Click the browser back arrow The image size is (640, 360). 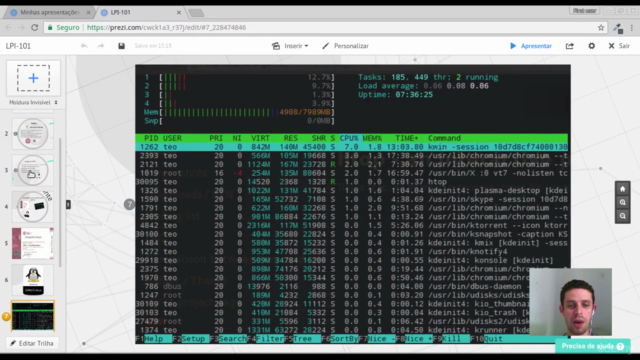[x=9, y=27]
